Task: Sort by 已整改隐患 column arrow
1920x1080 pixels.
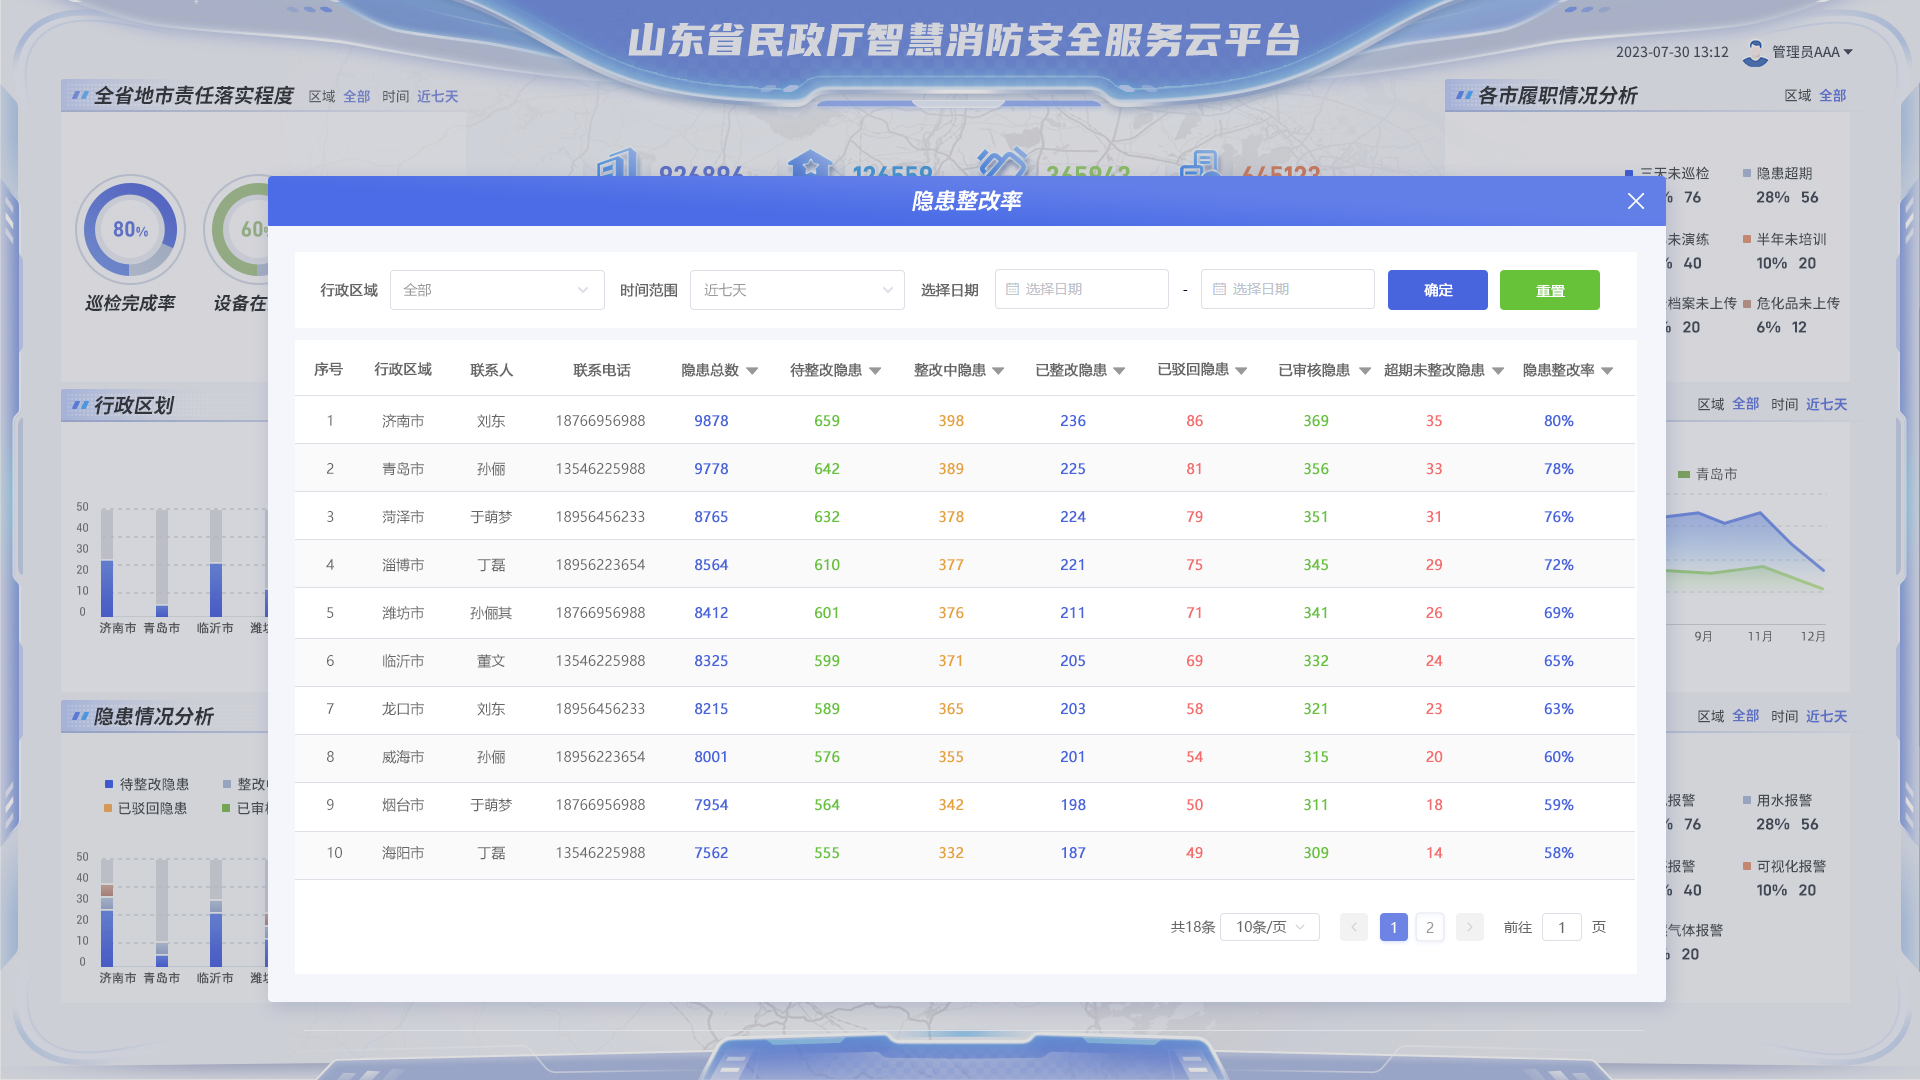Action: 1119,371
